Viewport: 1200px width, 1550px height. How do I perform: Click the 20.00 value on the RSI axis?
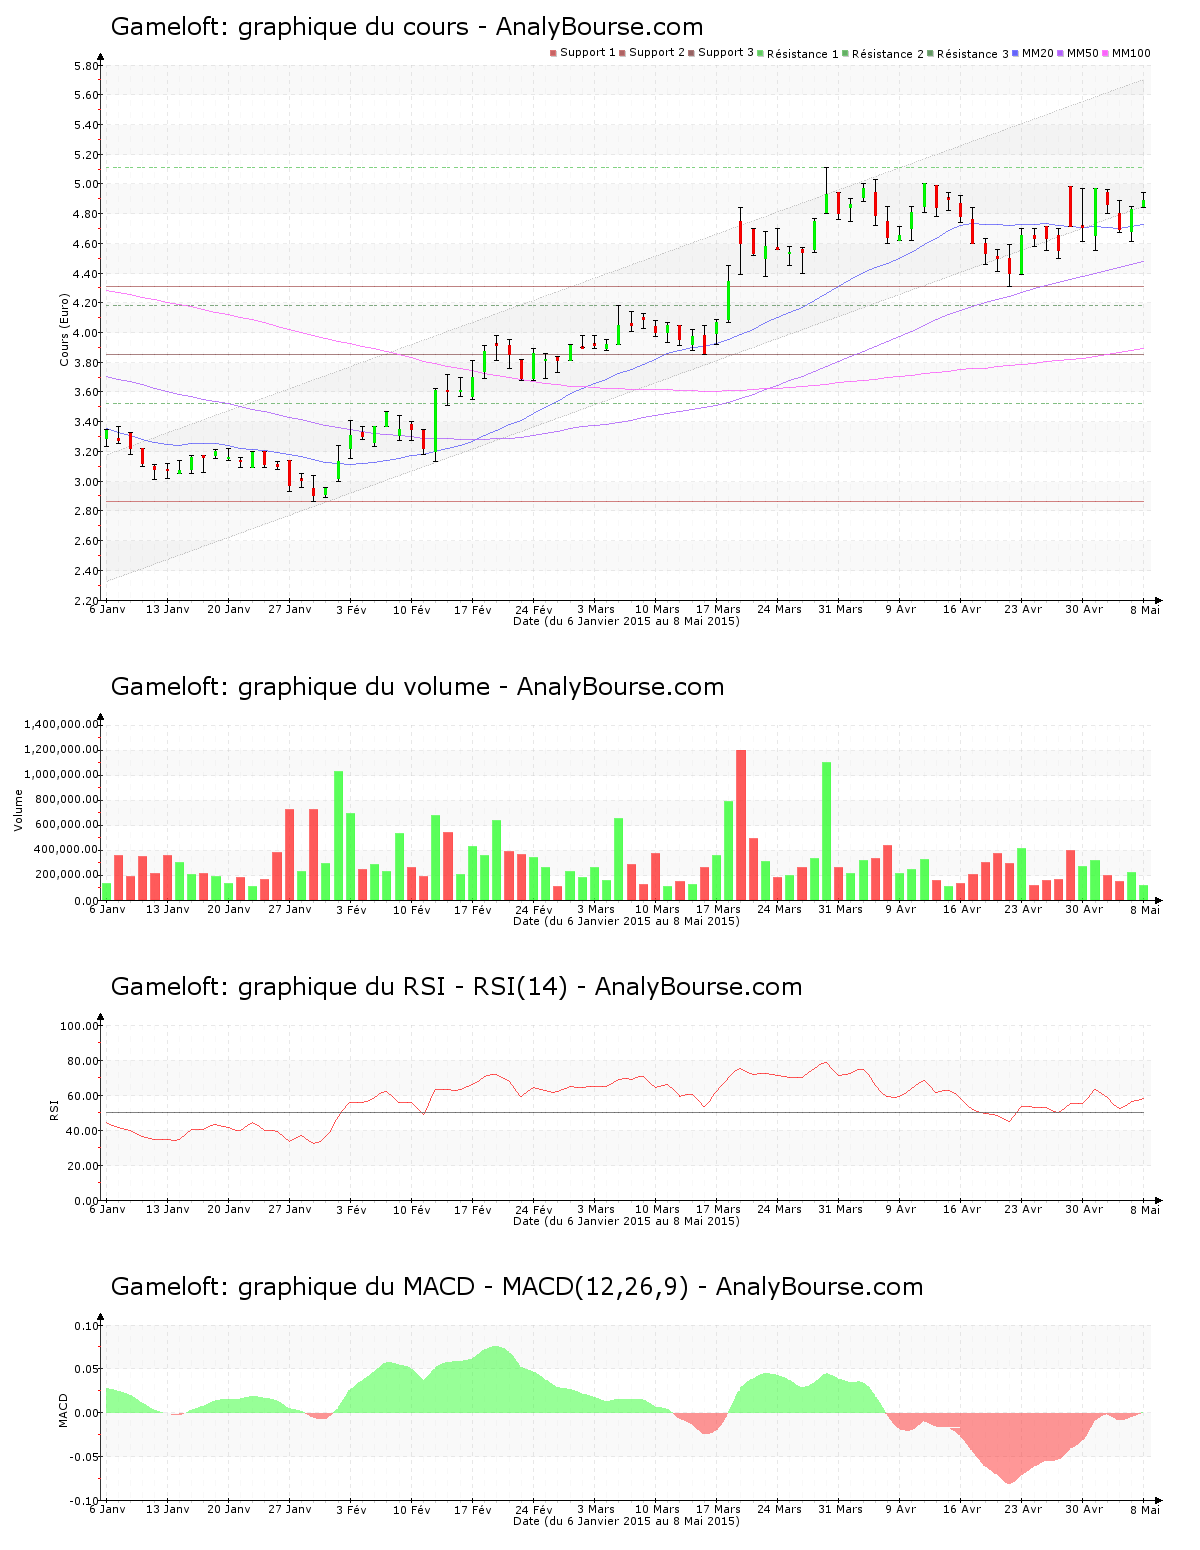click(83, 1166)
